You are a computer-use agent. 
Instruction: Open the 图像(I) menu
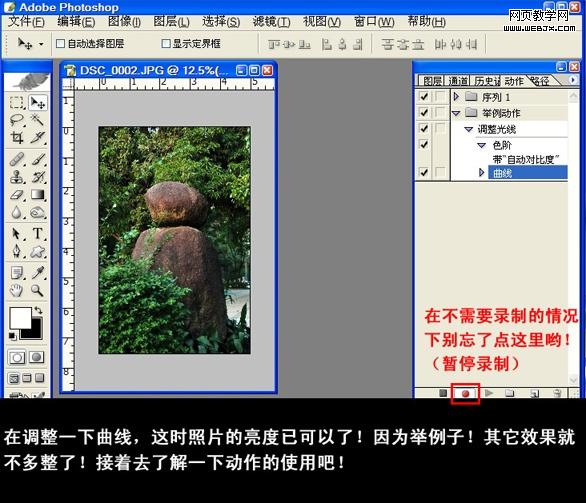[124, 22]
